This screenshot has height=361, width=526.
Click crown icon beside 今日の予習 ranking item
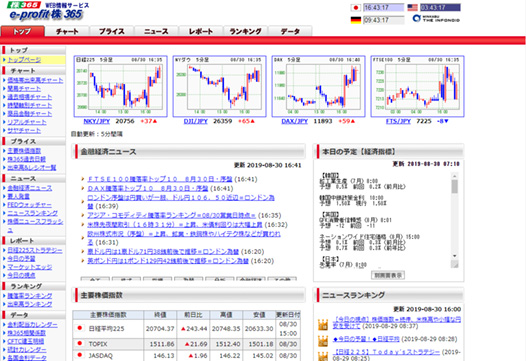tap(323, 341)
